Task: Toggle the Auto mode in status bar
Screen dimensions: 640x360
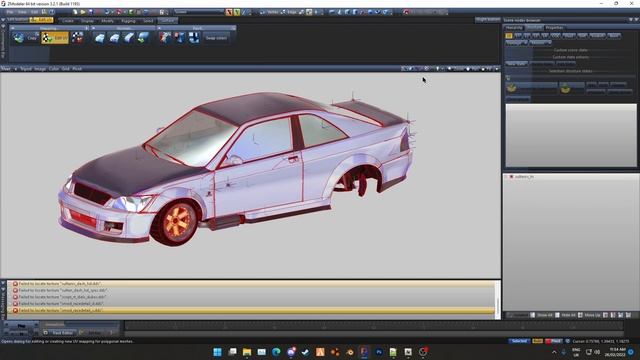Action: click(x=538, y=341)
